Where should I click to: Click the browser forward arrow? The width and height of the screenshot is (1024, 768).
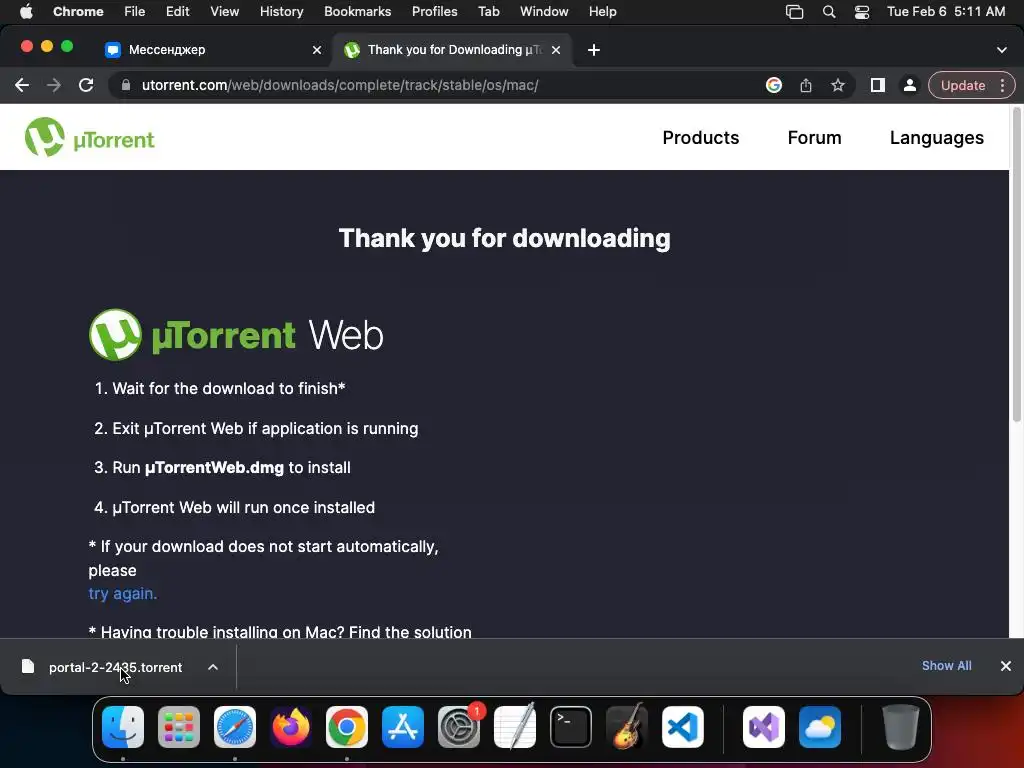pyautogui.click(x=54, y=85)
